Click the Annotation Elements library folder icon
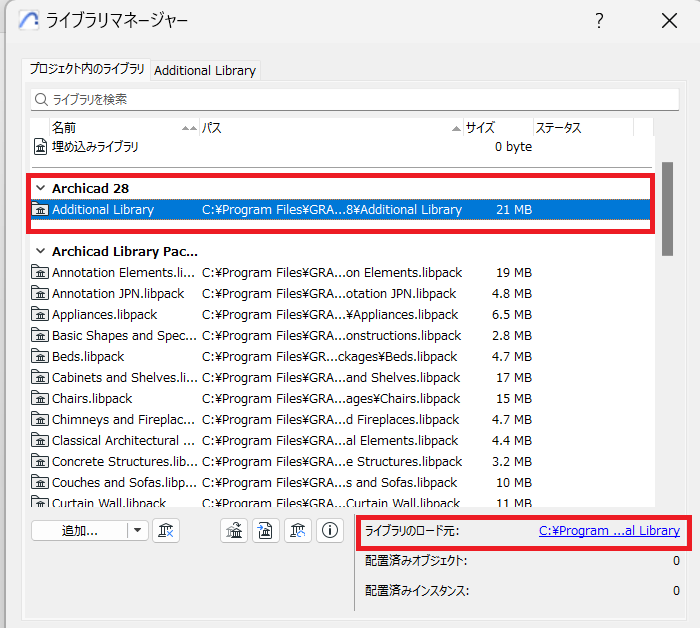This screenshot has height=628, width=700. (40, 272)
